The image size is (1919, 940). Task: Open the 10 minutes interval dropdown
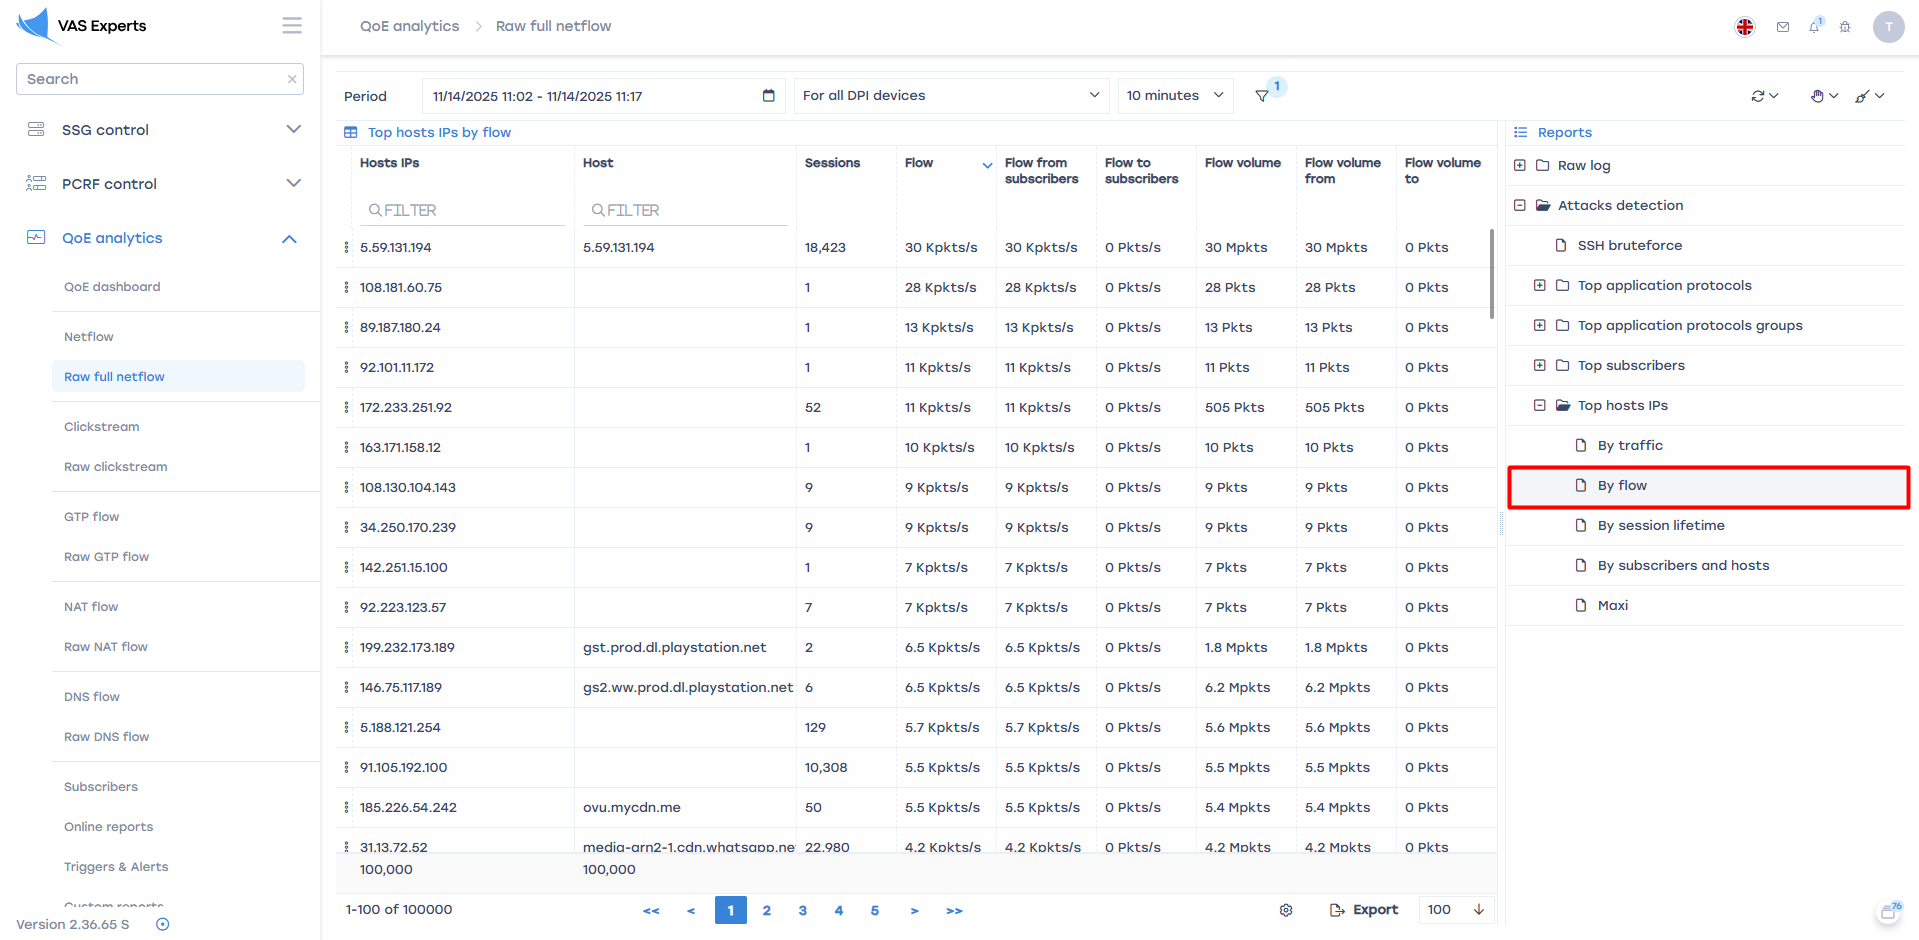(1174, 96)
